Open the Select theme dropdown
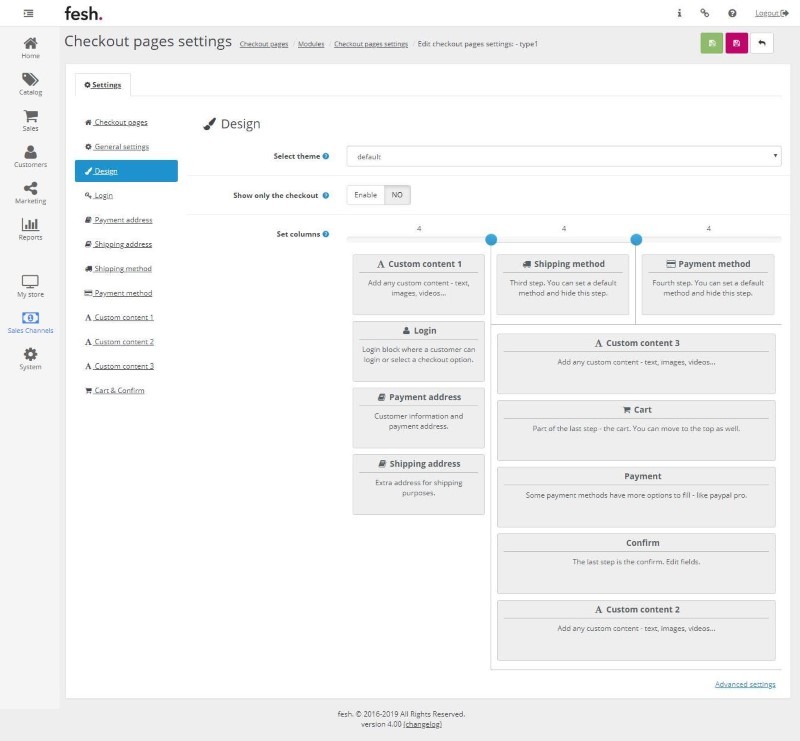This screenshot has height=741, width=800. [x=564, y=156]
